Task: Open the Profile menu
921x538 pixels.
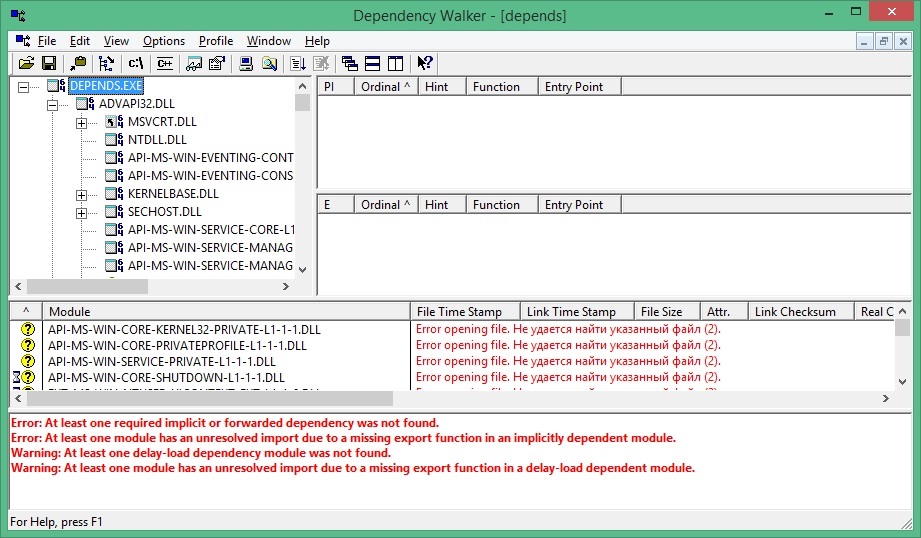Action: pos(216,41)
